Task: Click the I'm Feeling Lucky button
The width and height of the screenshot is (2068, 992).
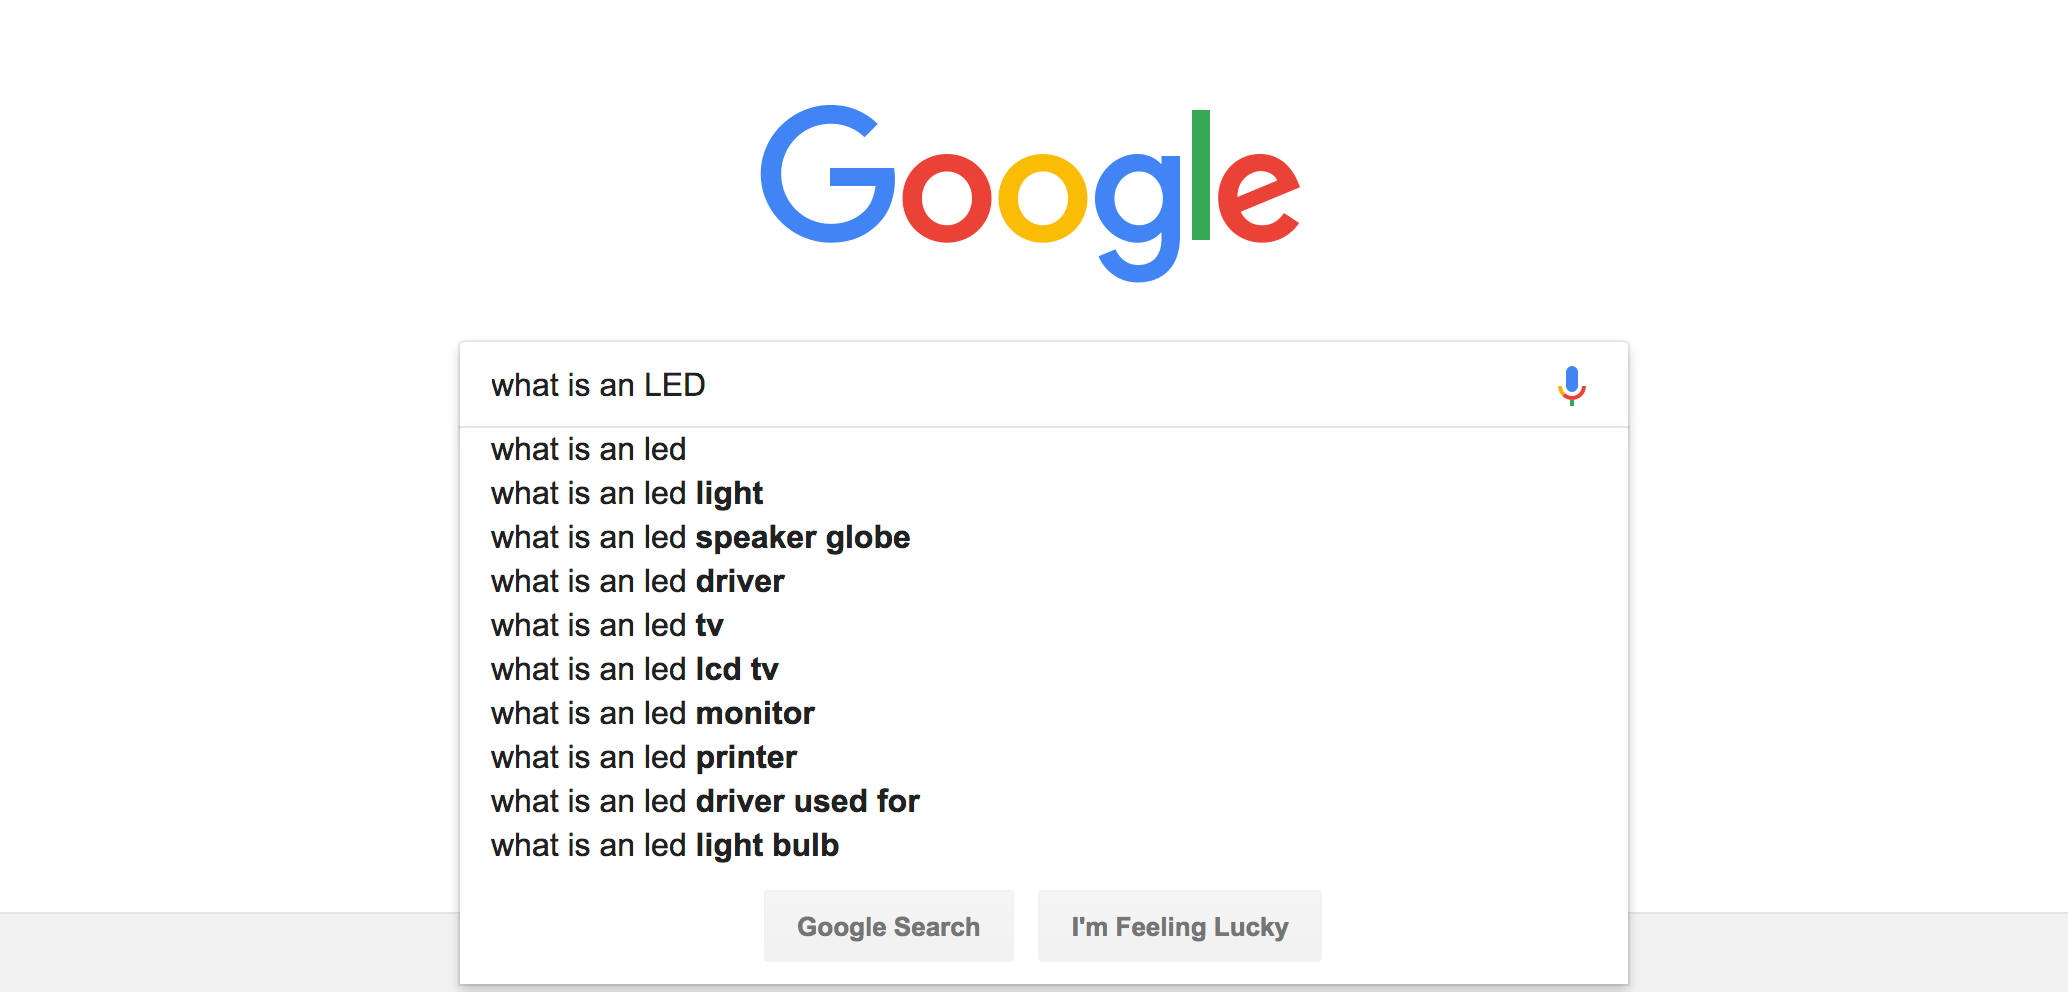Action: click(1180, 926)
